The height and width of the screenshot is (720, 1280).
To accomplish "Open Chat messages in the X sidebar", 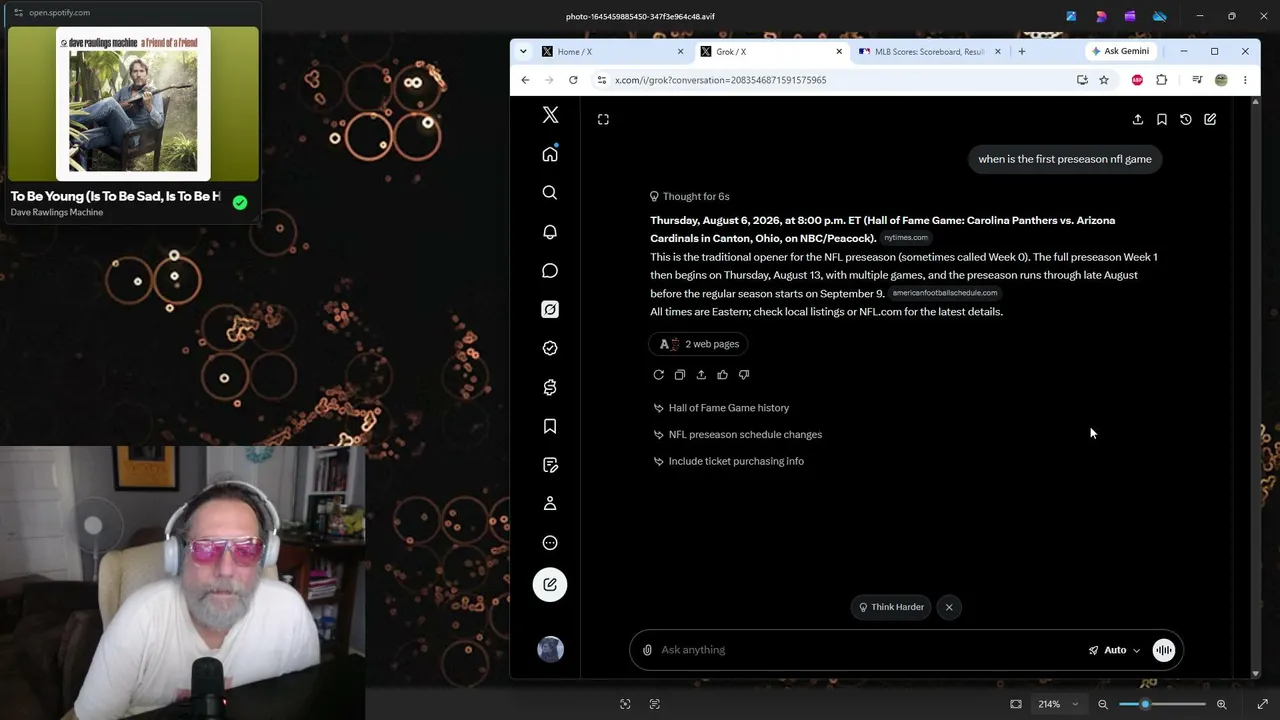I will [550, 271].
